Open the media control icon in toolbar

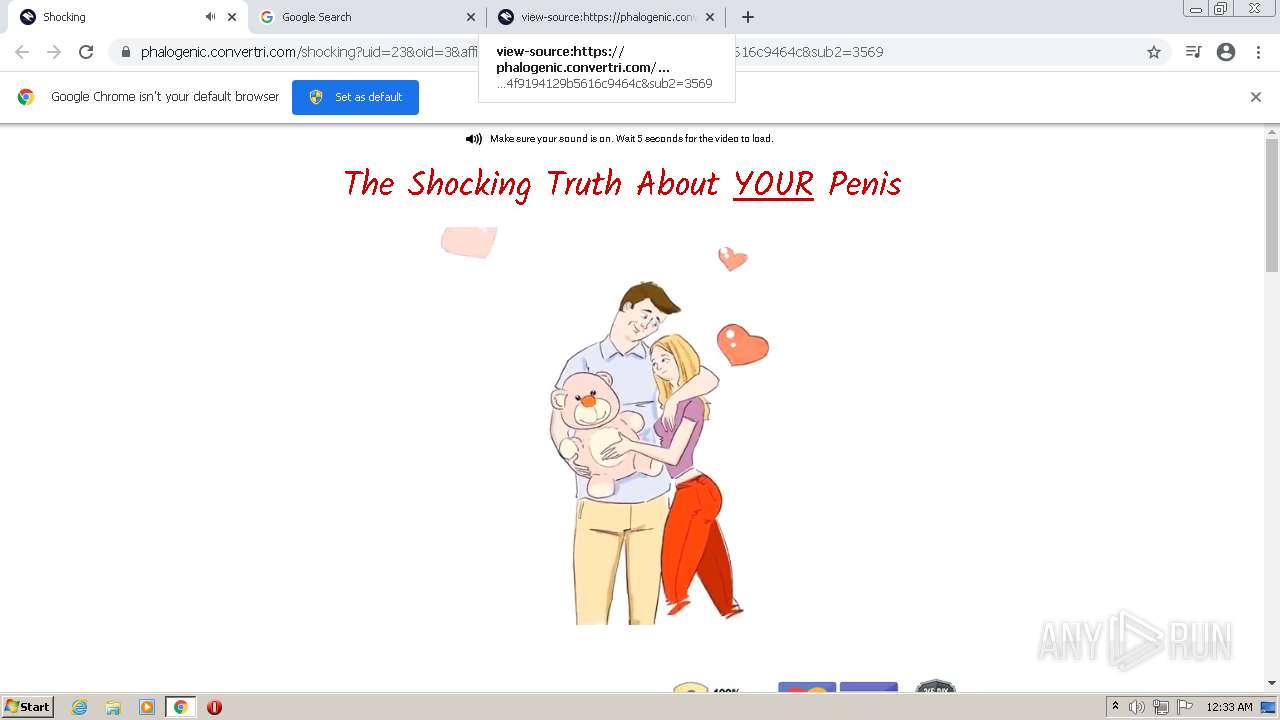[1193, 52]
